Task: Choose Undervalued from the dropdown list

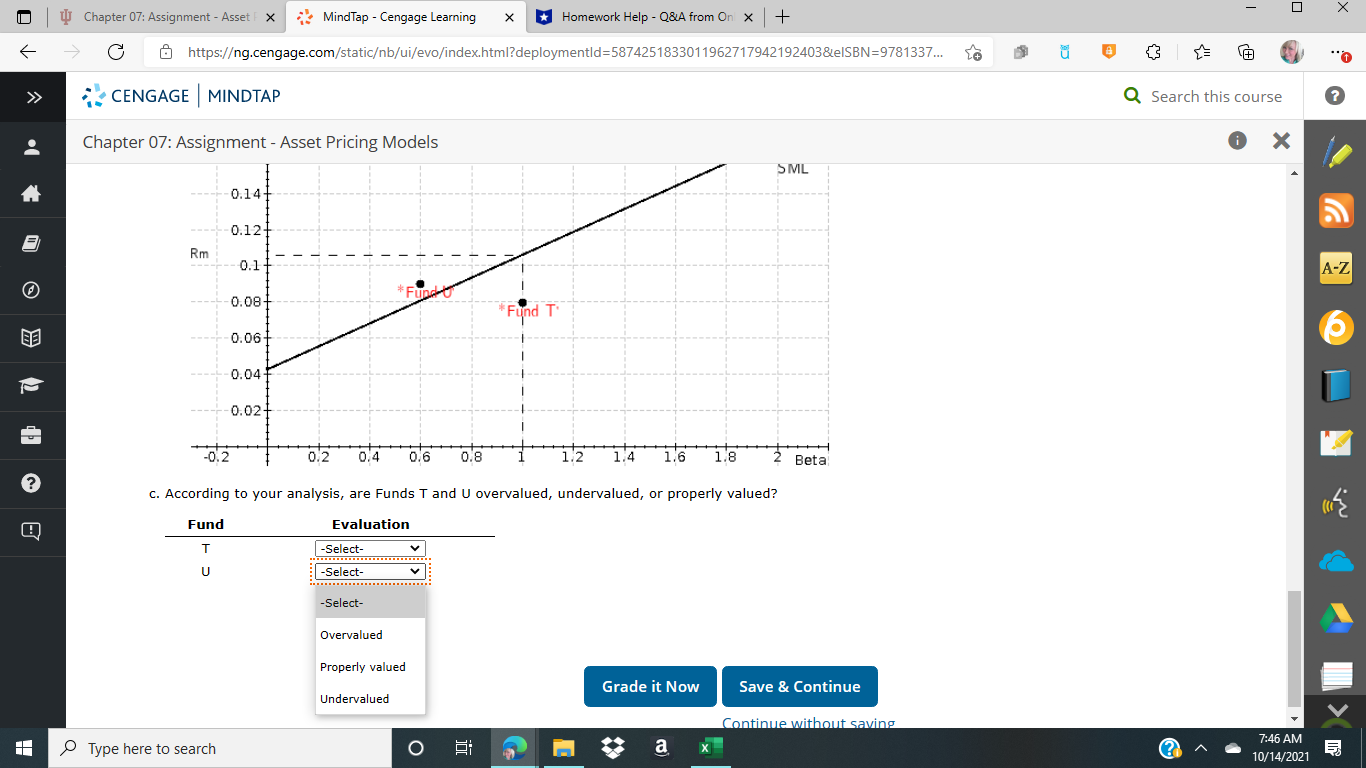Action: coord(371,699)
